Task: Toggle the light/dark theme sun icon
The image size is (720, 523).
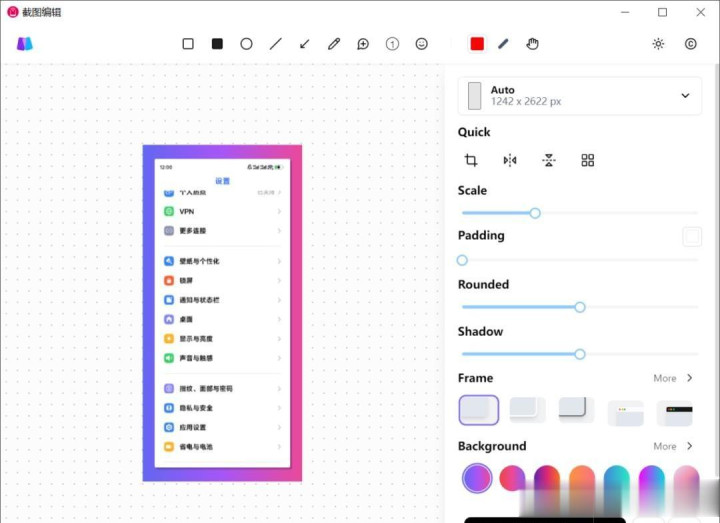Action: click(658, 44)
